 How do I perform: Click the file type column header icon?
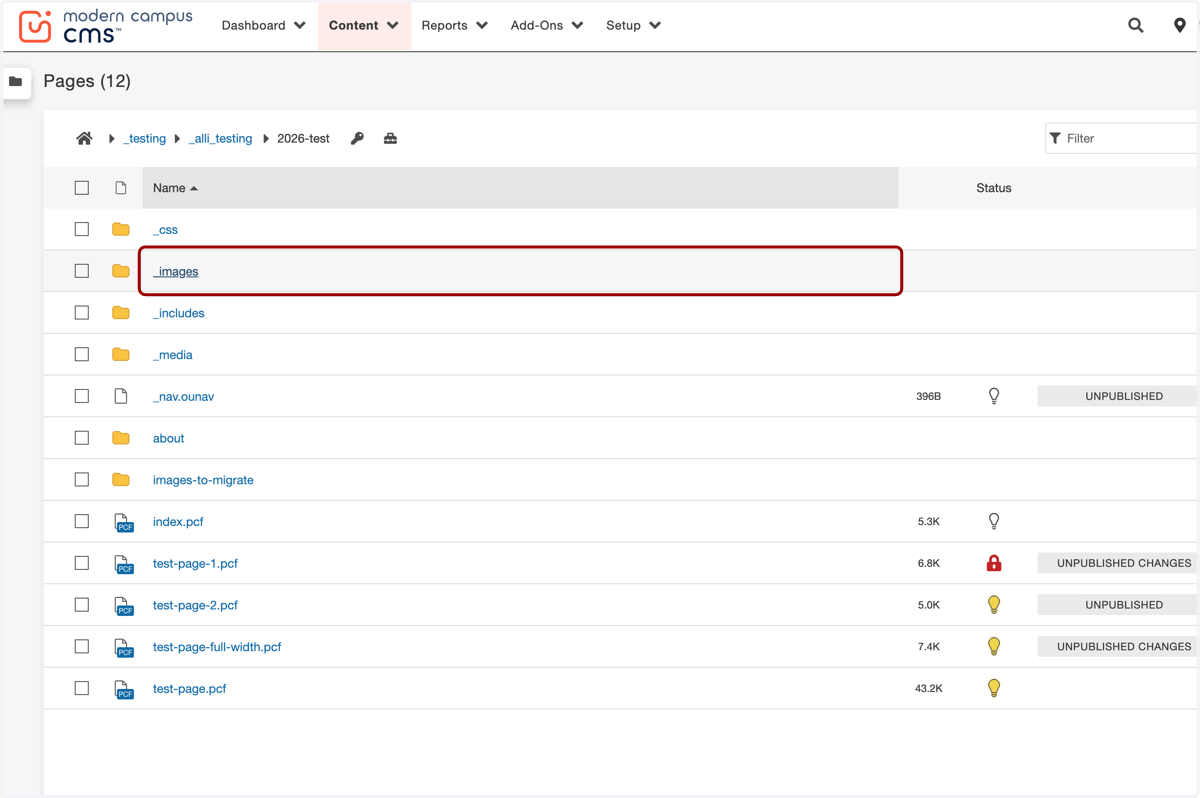[x=121, y=188]
